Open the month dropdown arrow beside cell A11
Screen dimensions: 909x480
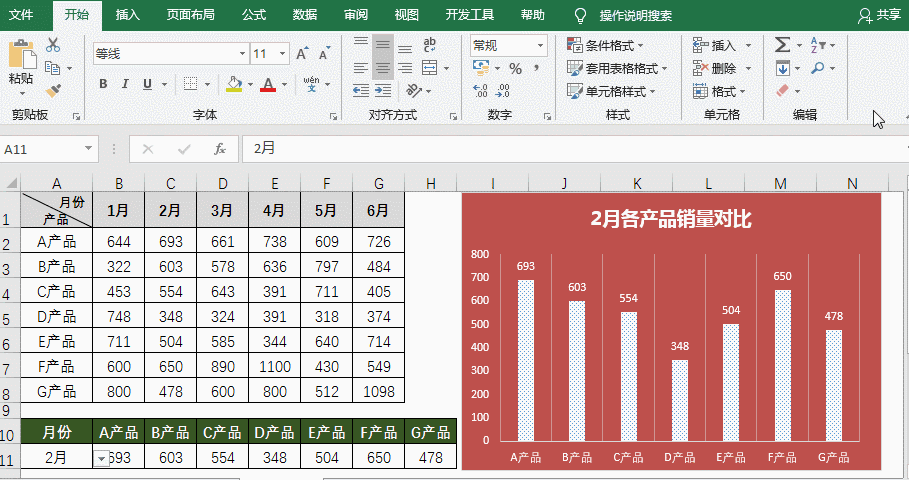(x=101, y=459)
